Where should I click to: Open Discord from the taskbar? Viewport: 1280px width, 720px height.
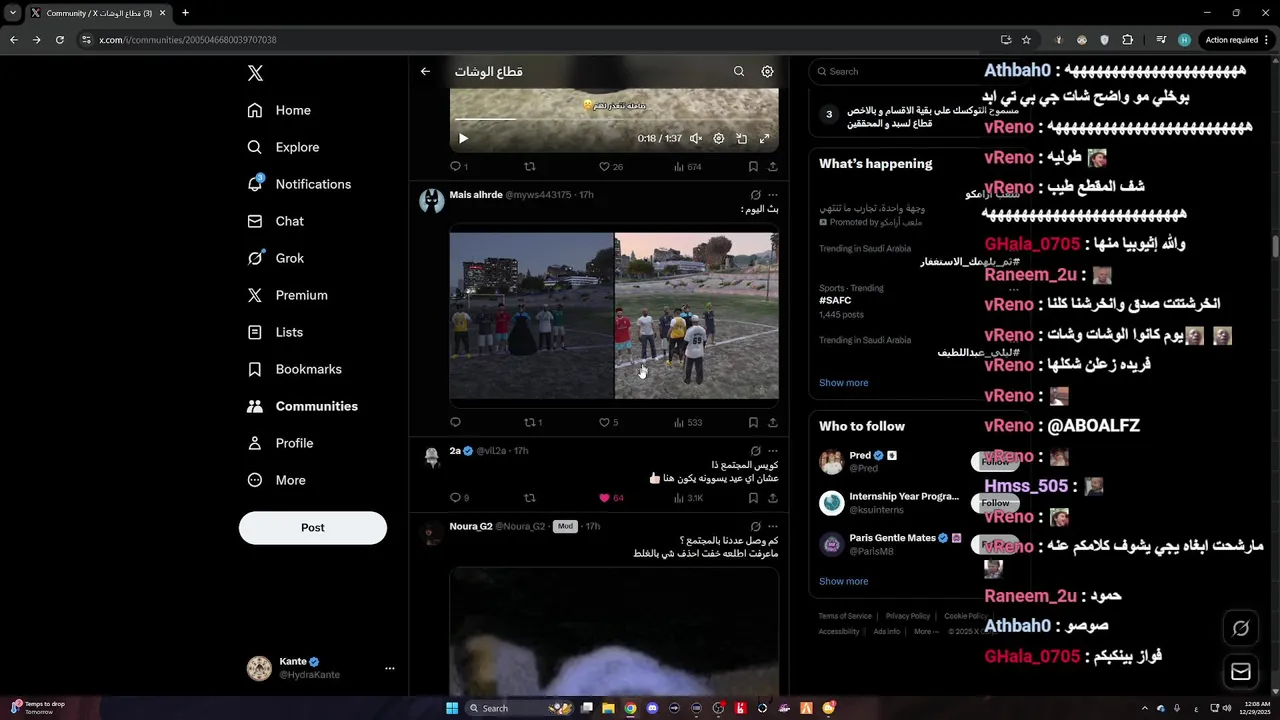pyautogui.click(x=653, y=708)
